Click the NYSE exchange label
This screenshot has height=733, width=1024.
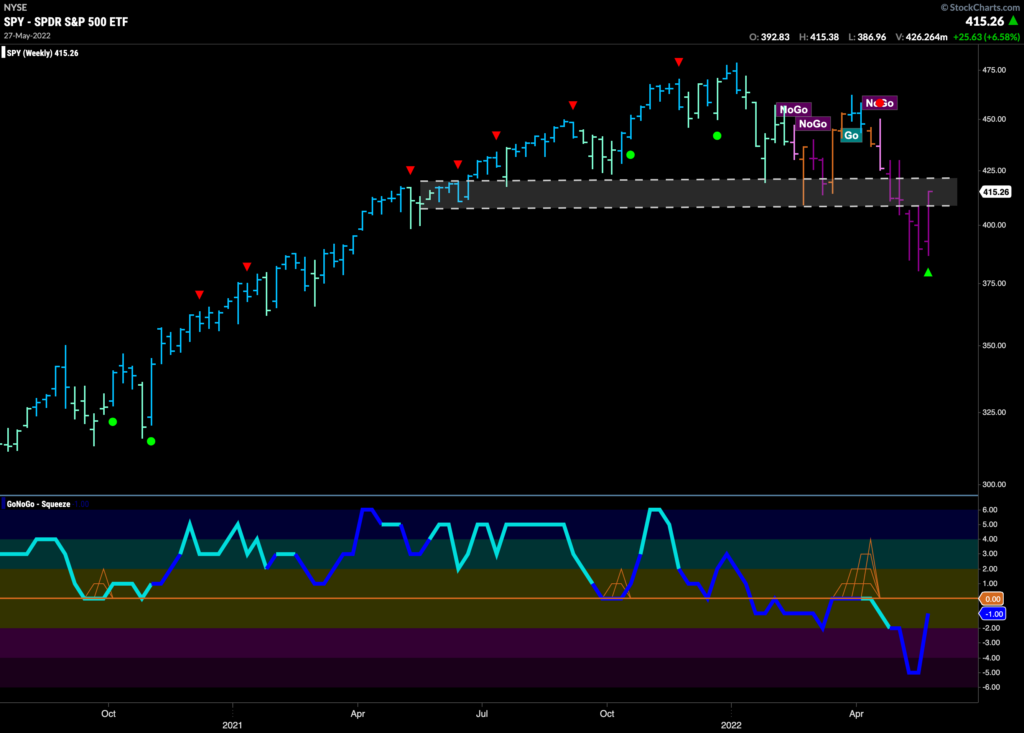(16, 7)
